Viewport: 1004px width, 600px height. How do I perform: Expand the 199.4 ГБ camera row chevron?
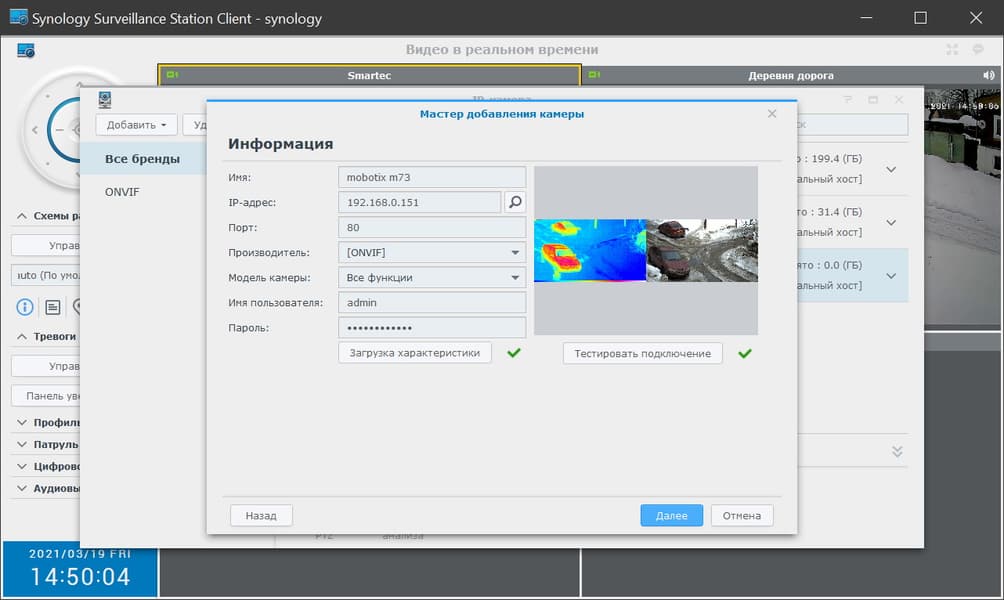[x=891, y=169]
